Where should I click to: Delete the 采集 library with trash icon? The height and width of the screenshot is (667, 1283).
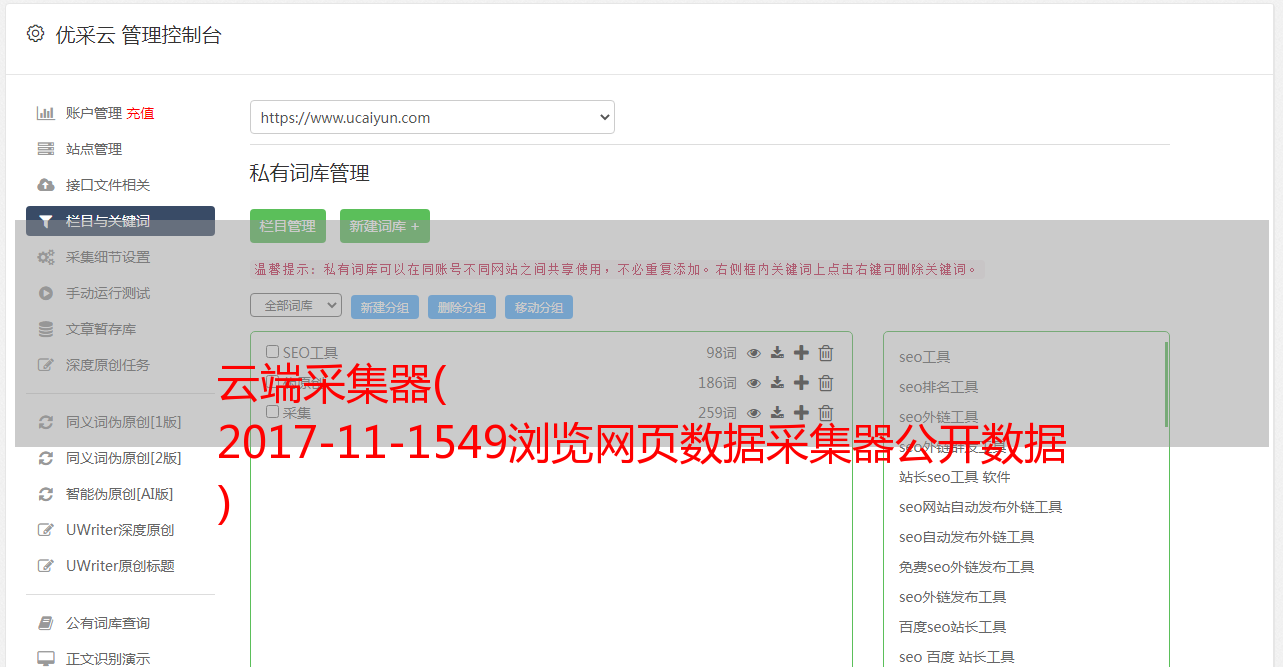(826, 413)
